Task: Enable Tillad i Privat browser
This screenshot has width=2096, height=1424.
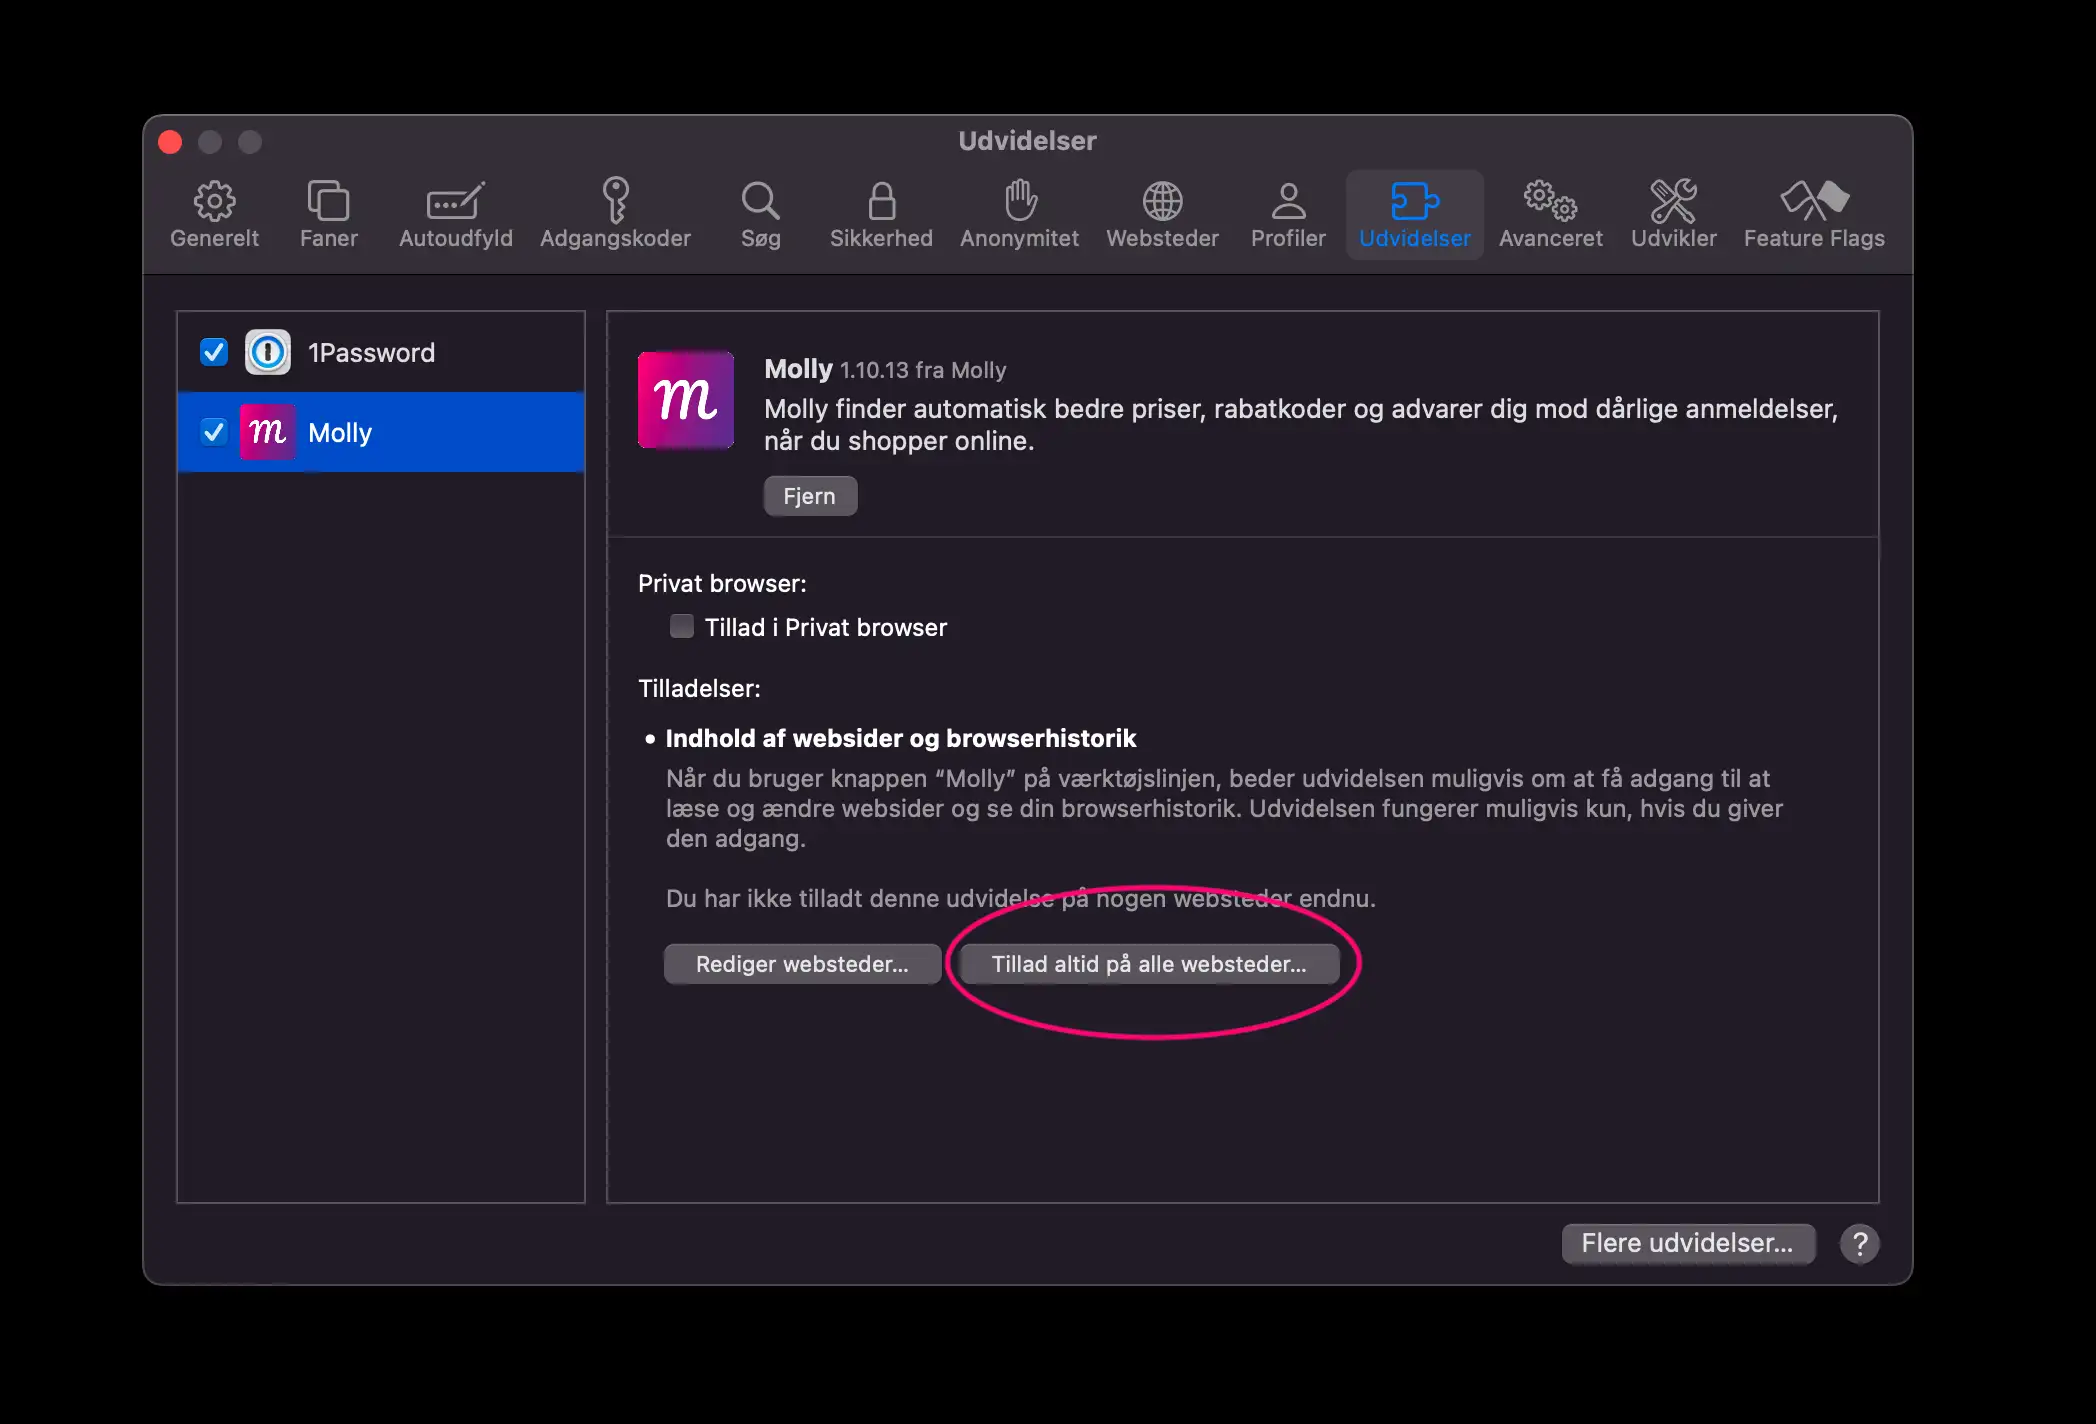Action: (682, 627)
